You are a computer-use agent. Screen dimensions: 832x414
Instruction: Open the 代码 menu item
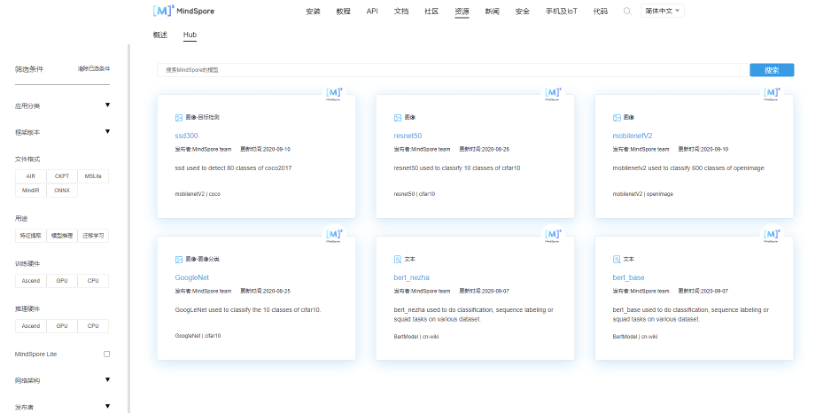(x=600, y=11)
